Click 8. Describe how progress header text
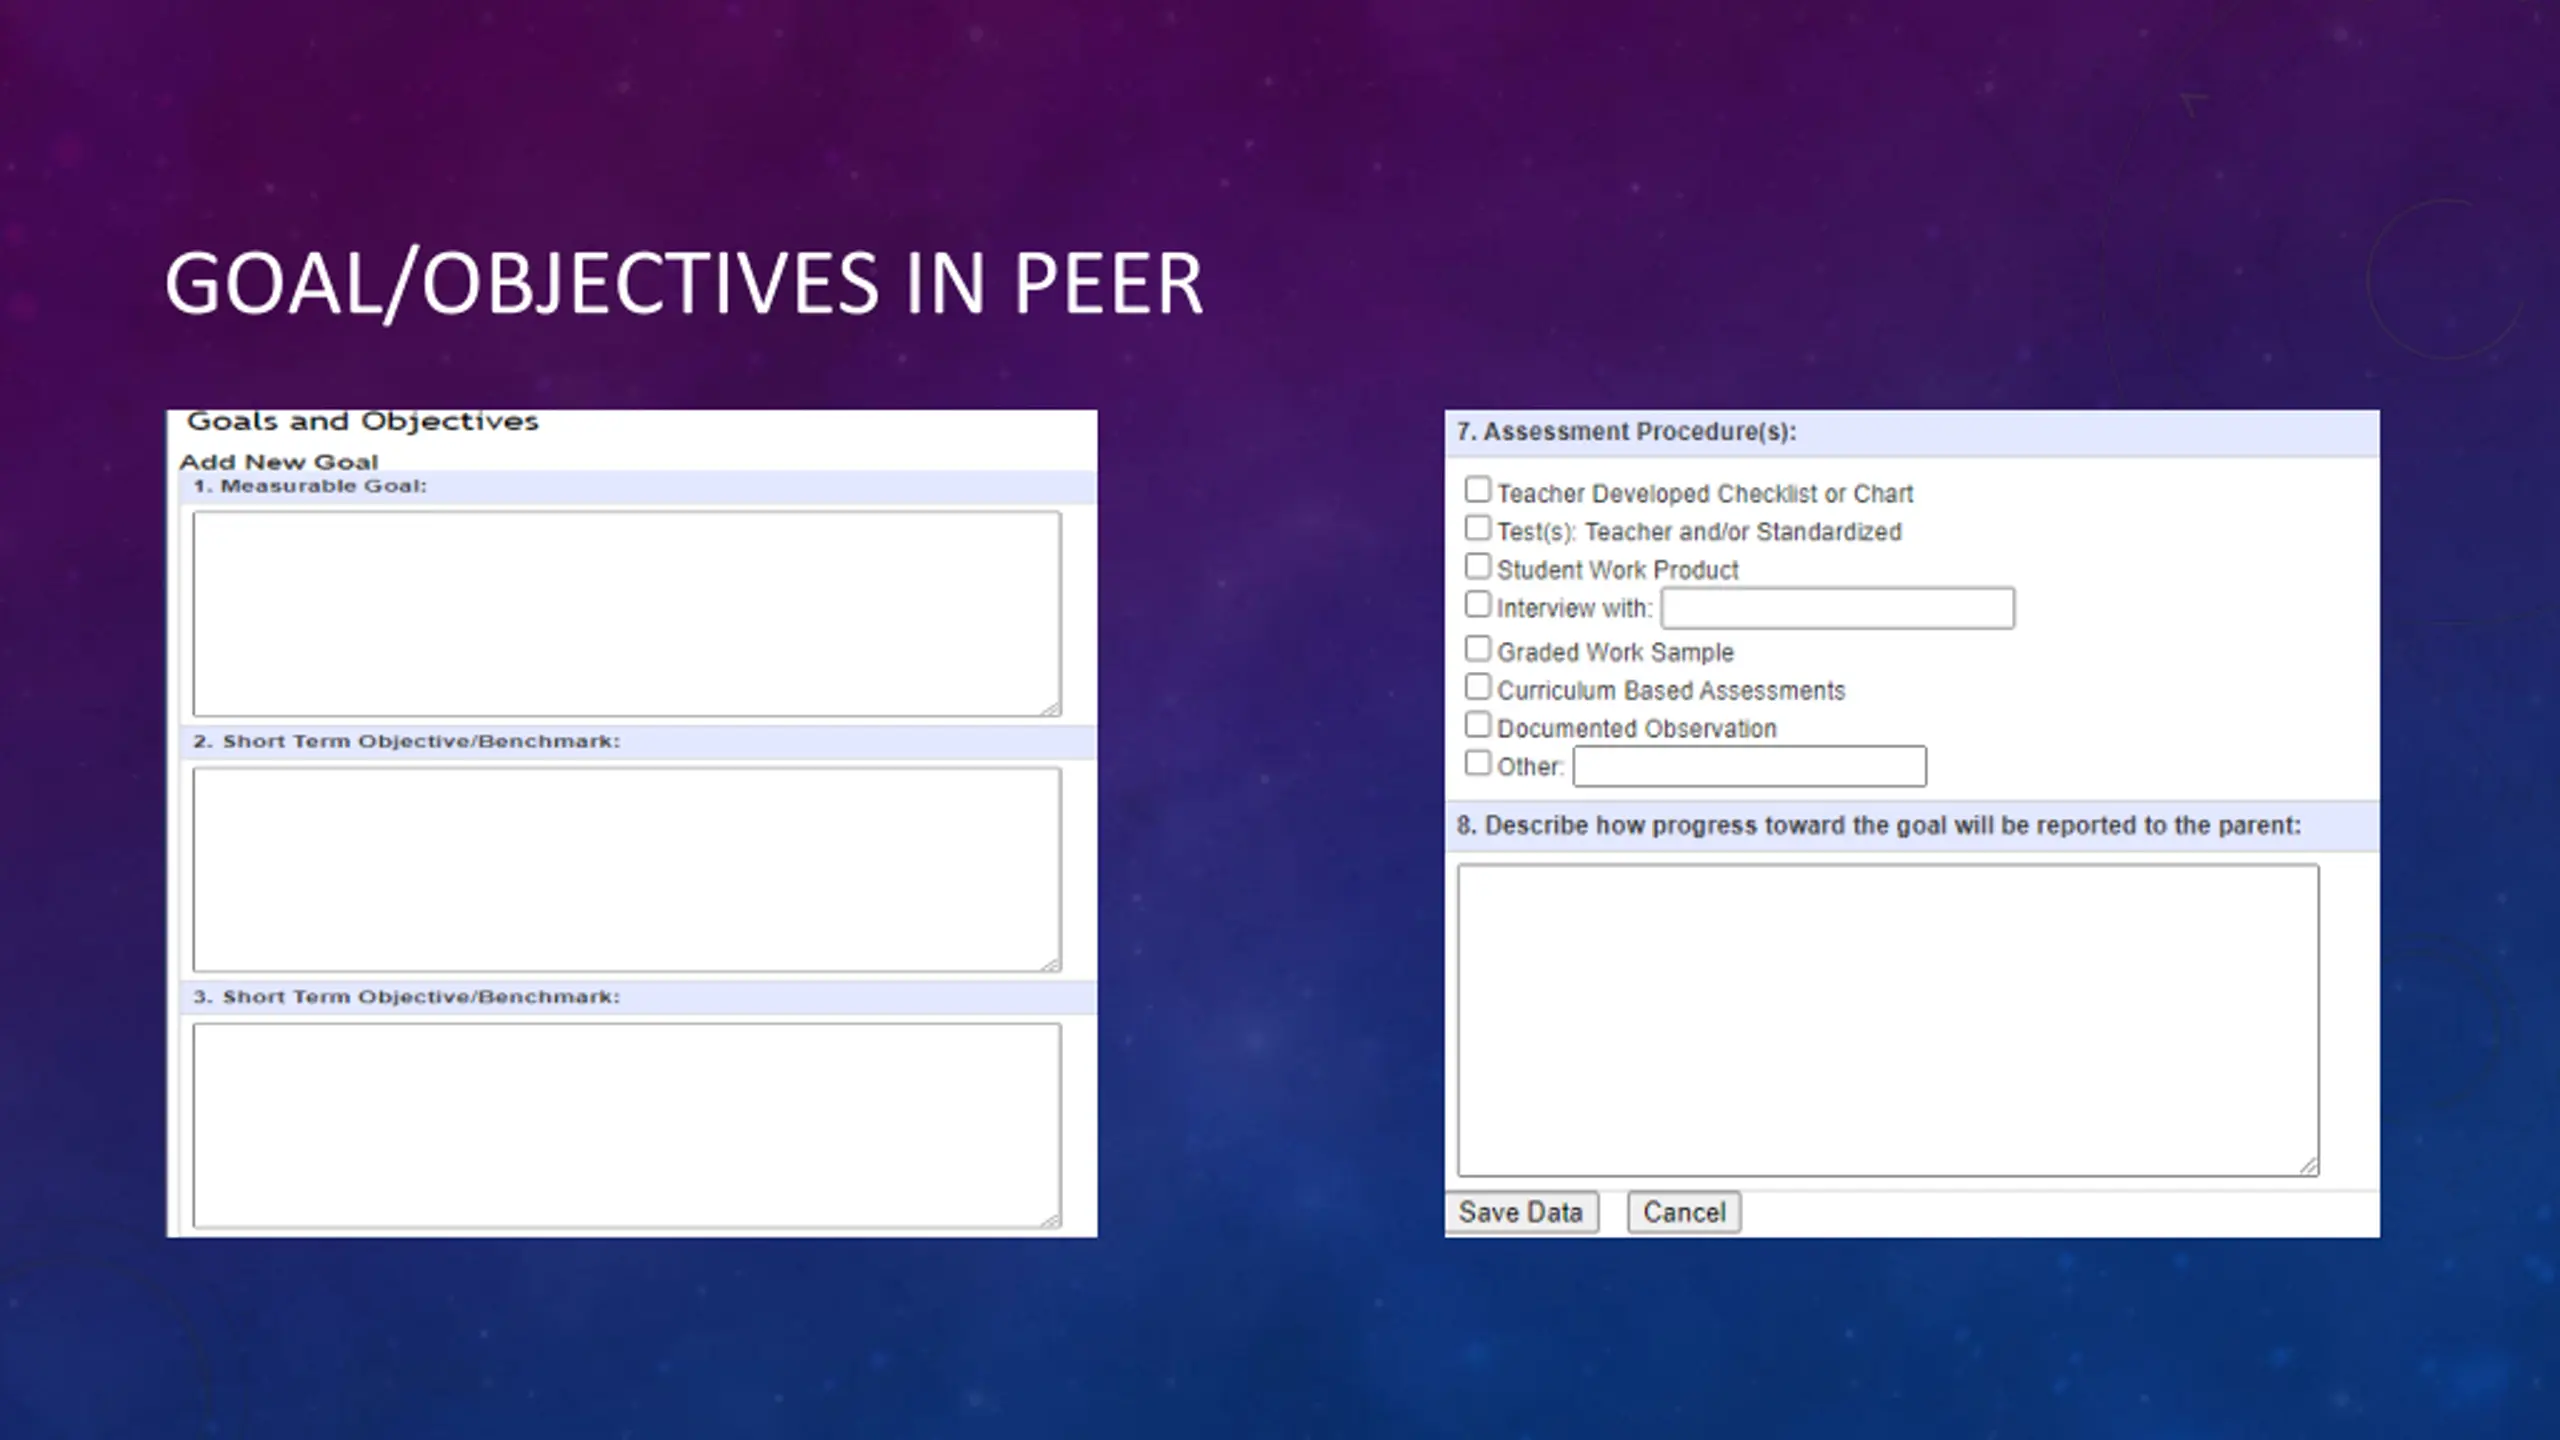The width and height of the screenshot is (2560, 1440). pyautogui.click(x=1878, y=826)
